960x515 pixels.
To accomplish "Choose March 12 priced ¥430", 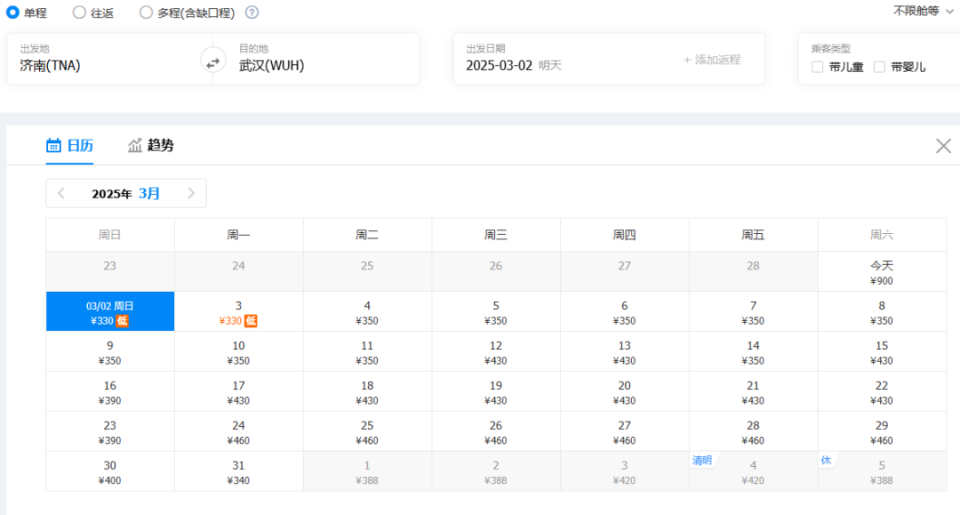I will (496, 352).
